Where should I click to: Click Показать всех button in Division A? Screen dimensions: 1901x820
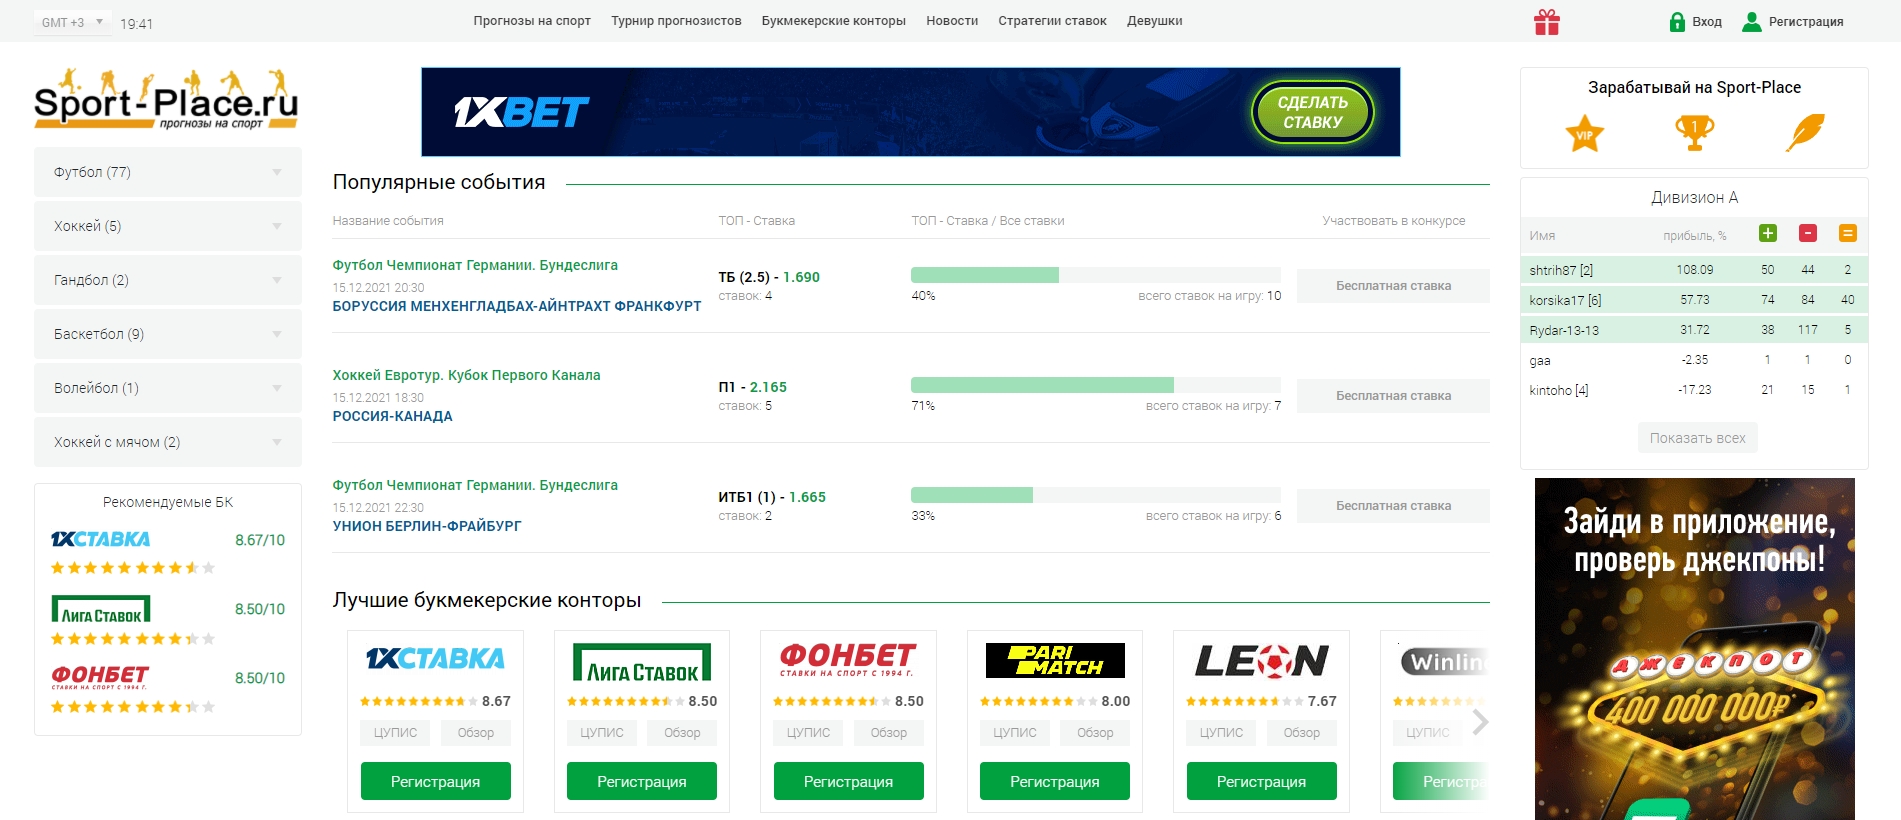click(x=1697, y=438)
